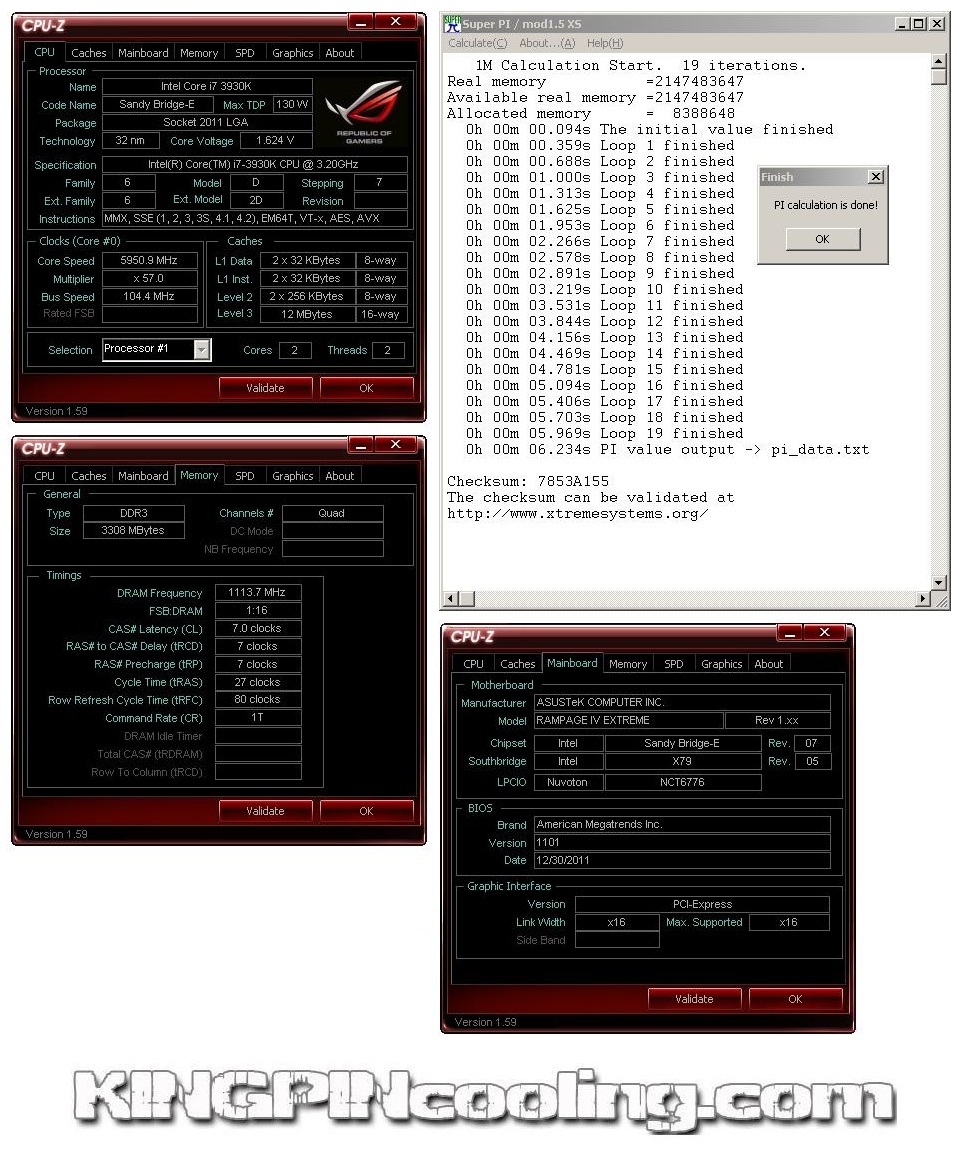
Task: Click Validate in Memory tab window
Action: 265,811
